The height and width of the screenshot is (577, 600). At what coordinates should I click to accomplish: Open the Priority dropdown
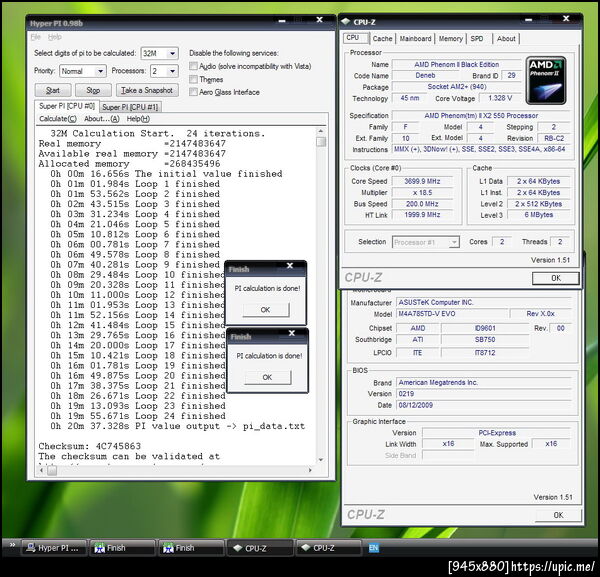pyautogui.click(x=100, y=71)
